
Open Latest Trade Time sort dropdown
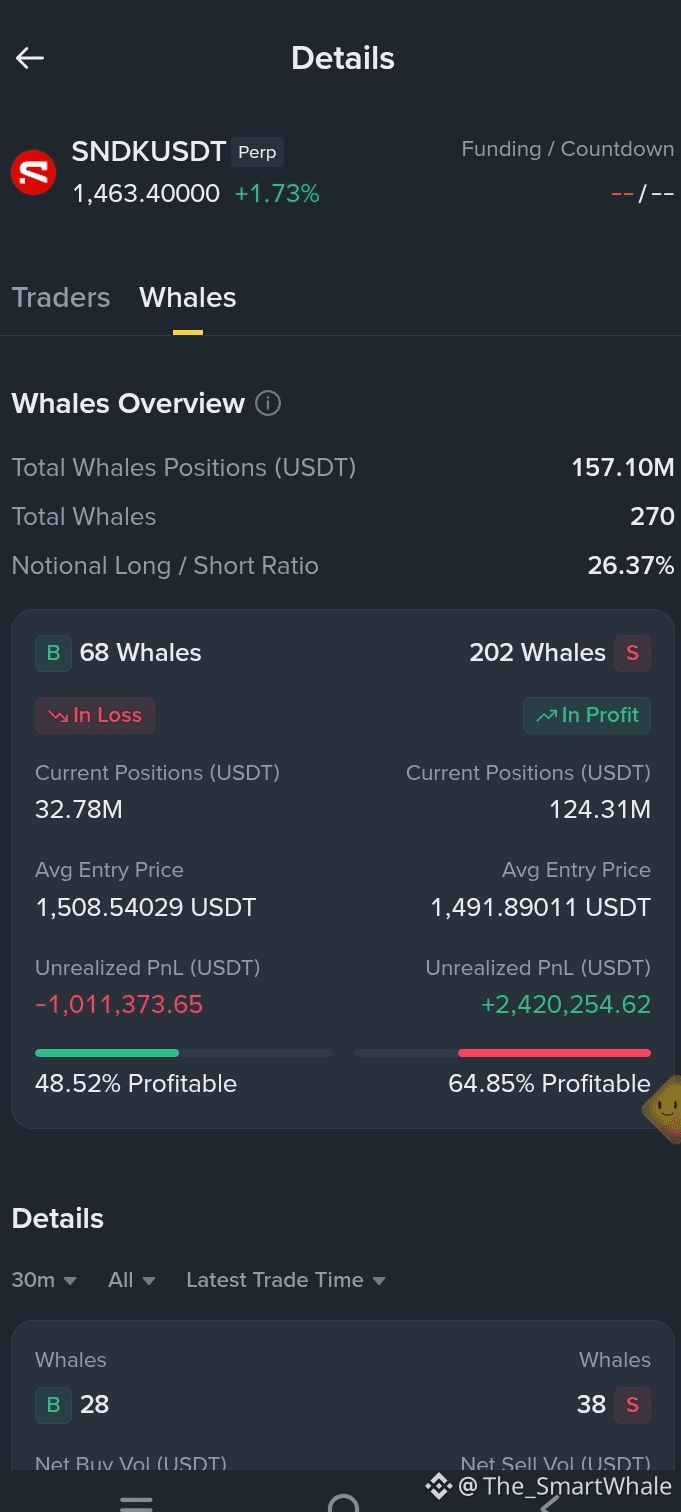(286, 1280)
